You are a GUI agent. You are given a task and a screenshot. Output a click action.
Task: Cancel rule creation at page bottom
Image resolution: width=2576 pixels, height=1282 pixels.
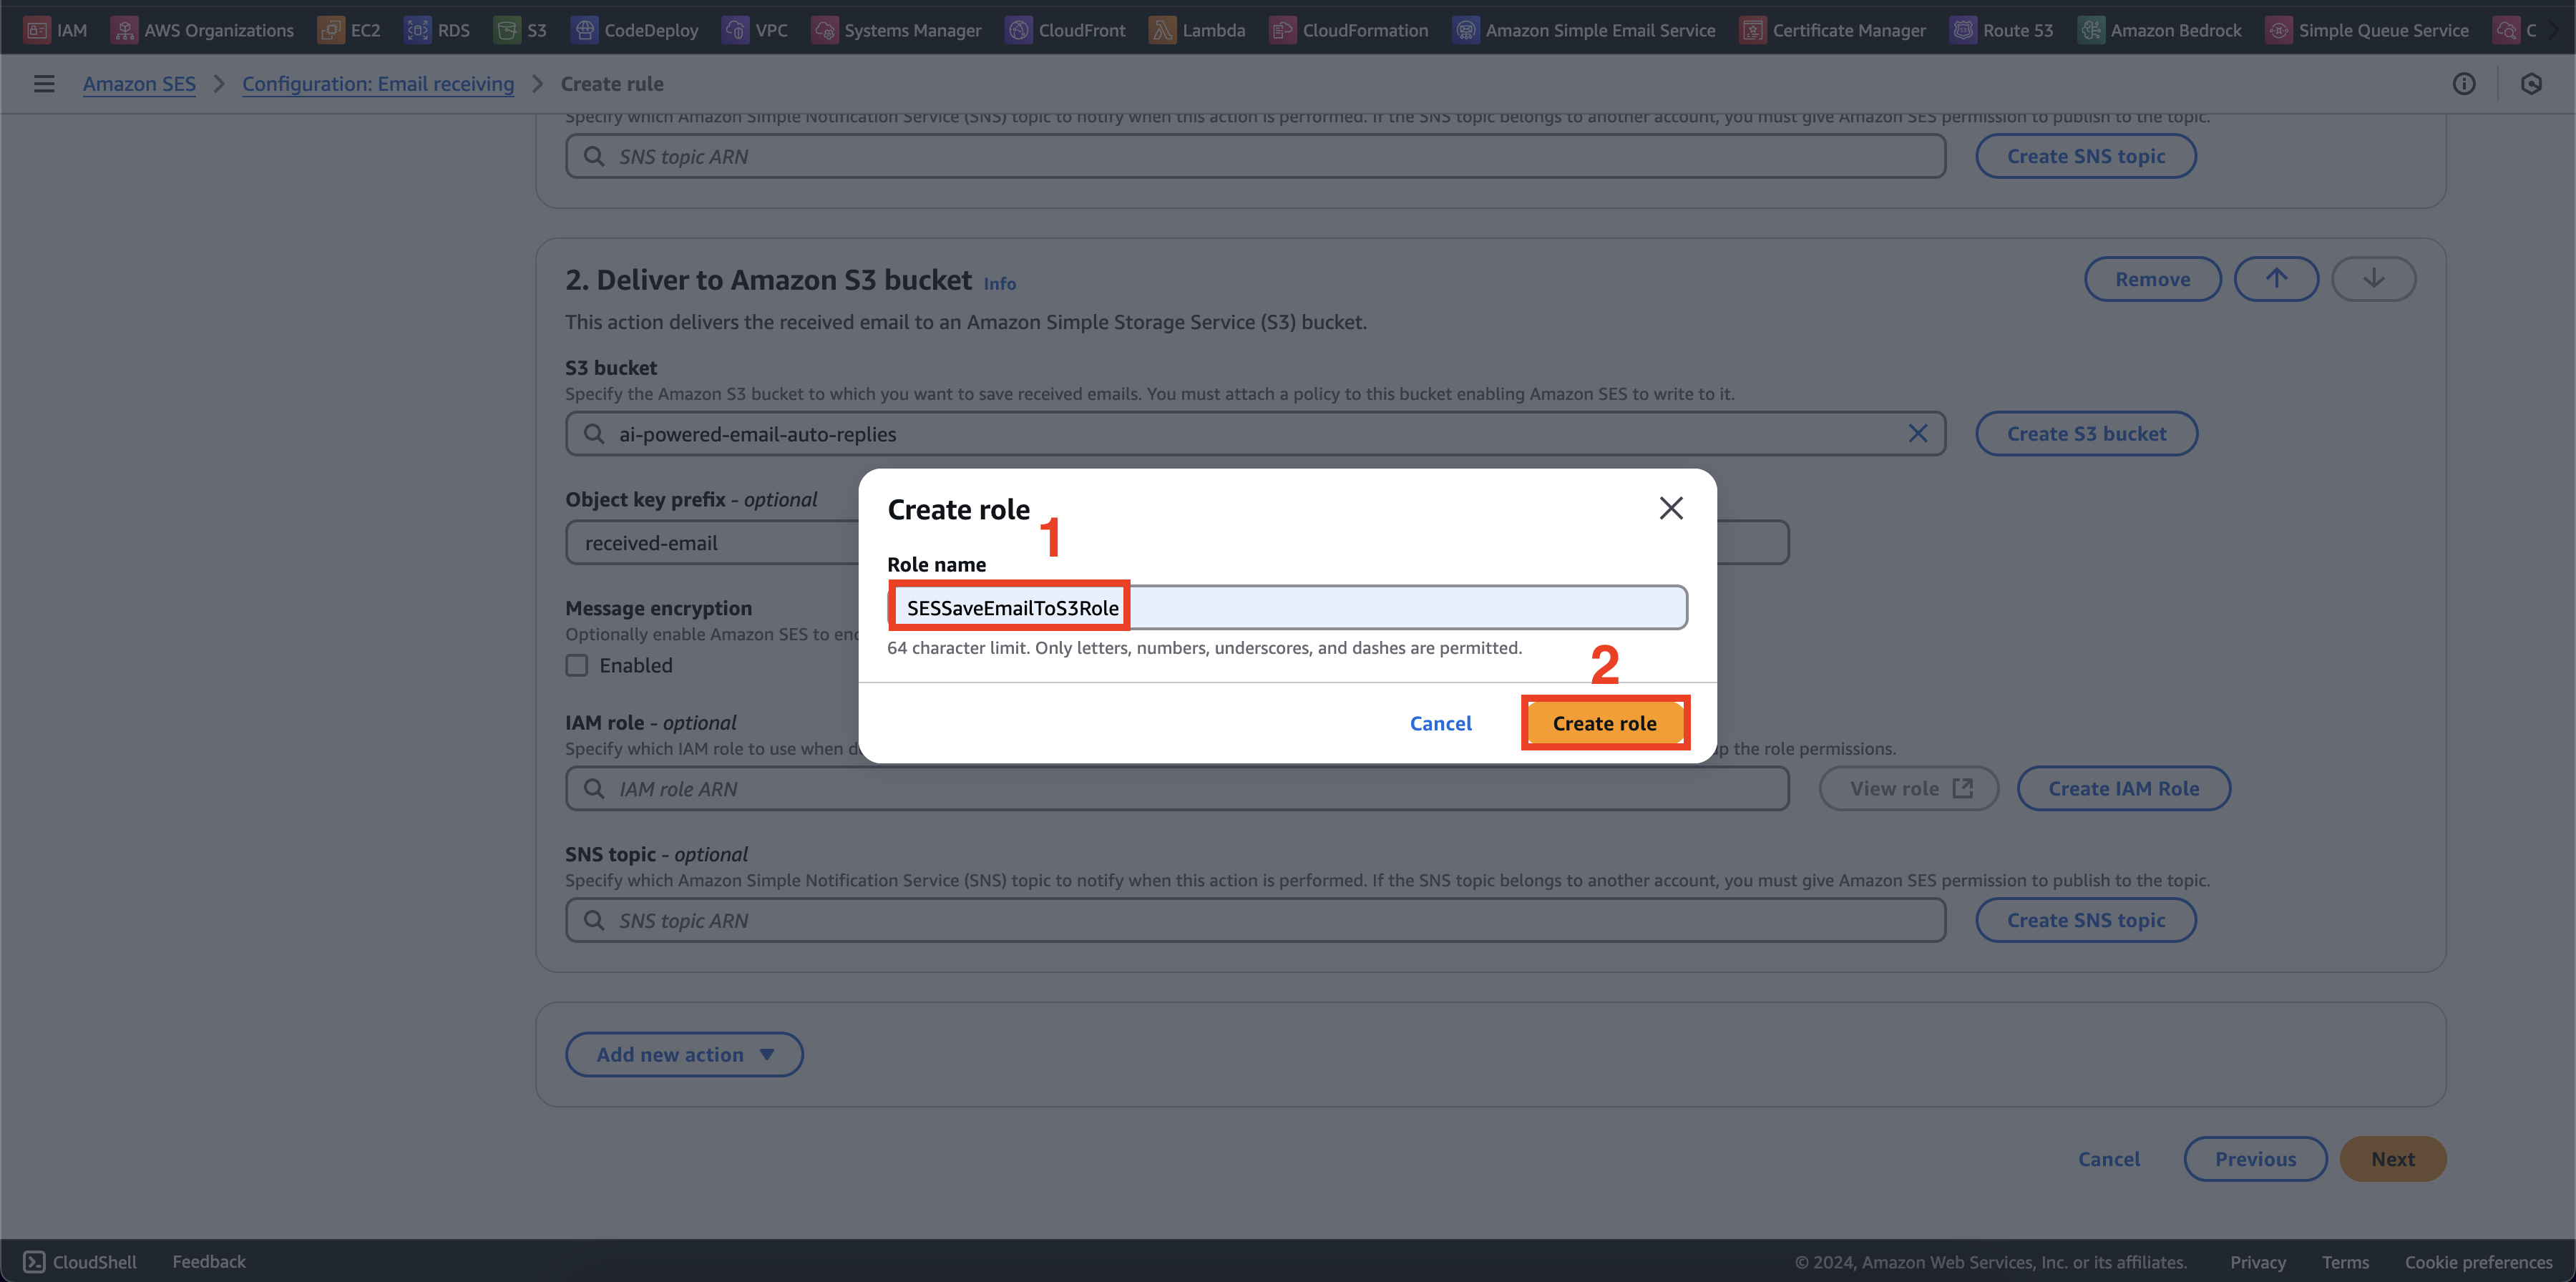pyautogui.click(x=2108, y=1159)
